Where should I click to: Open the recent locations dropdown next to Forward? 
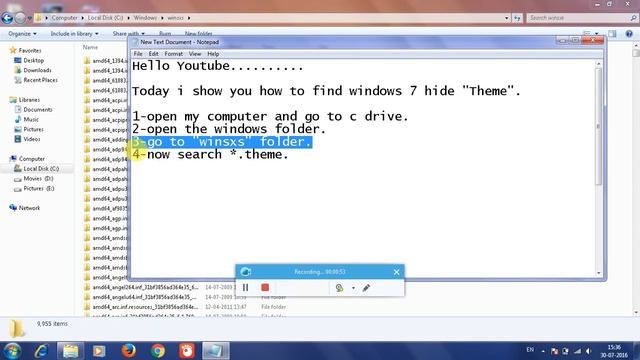[29, 18]
